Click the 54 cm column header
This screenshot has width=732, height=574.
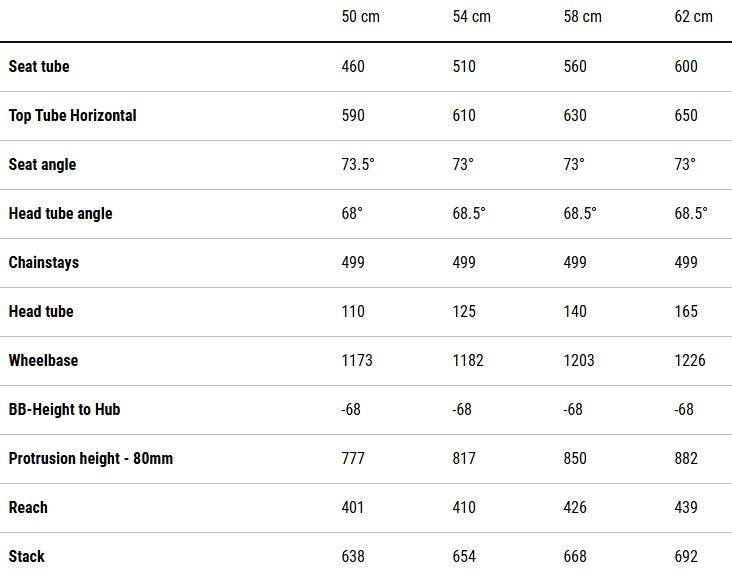point(472,17)
